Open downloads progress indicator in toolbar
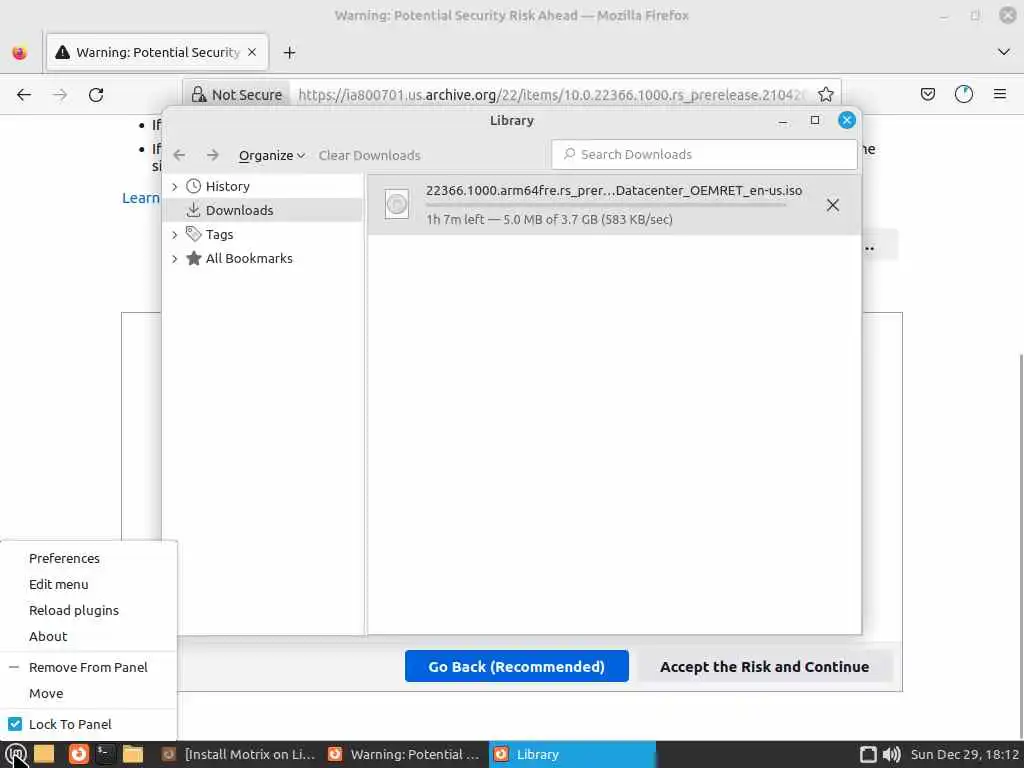The width and height of the screenshot is (1024, 768). click(x=964, y=95)
